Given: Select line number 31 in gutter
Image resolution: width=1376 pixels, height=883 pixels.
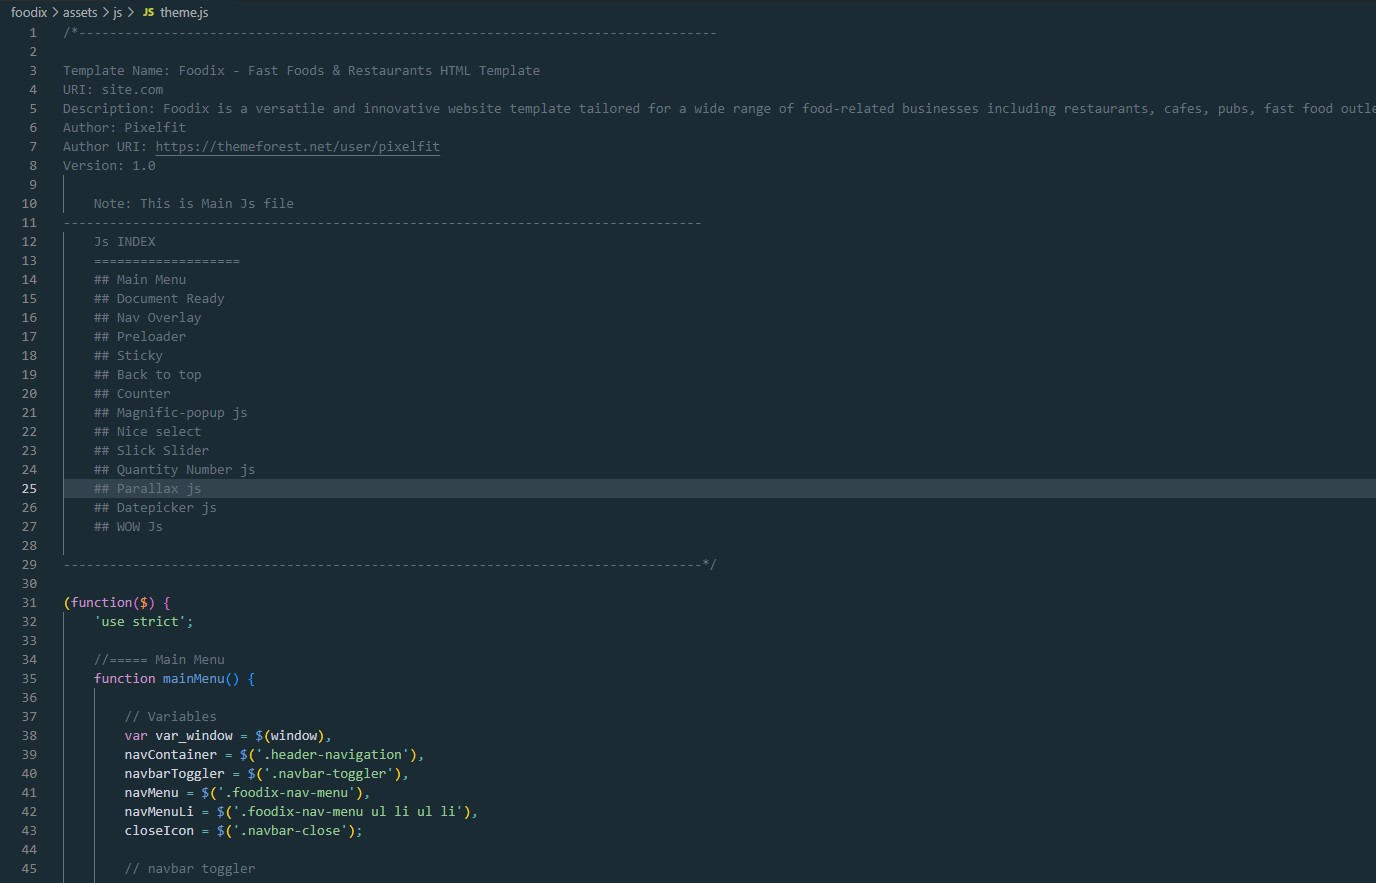Looking at the screenshot, I should 29,603.
